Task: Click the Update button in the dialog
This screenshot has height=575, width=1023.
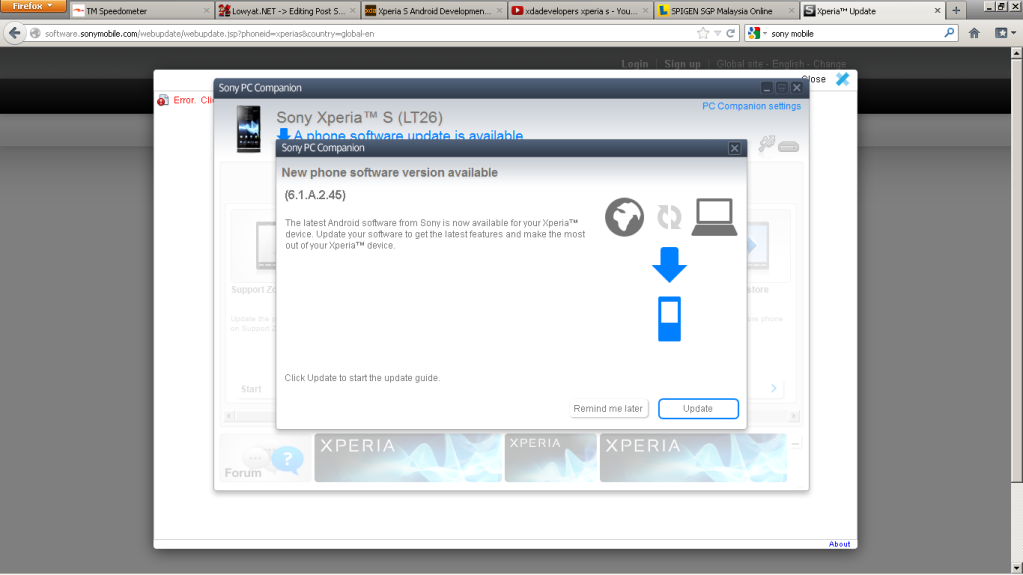Action: (698, 408)
